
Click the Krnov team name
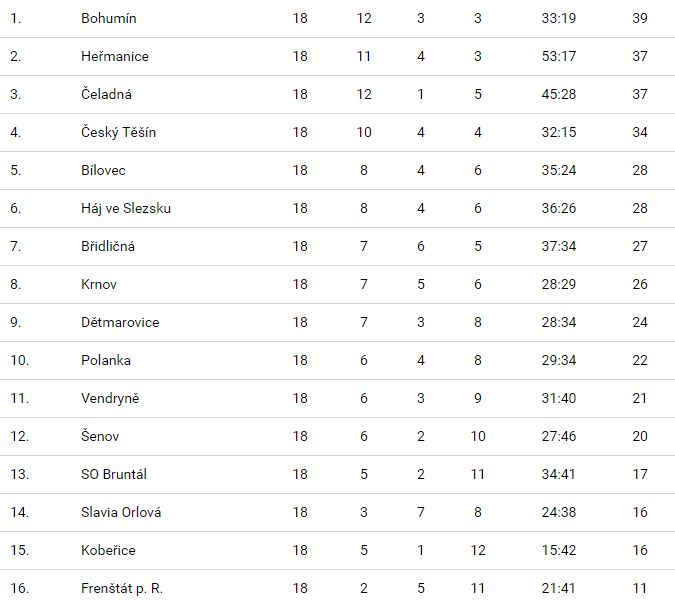pos(99,284)
